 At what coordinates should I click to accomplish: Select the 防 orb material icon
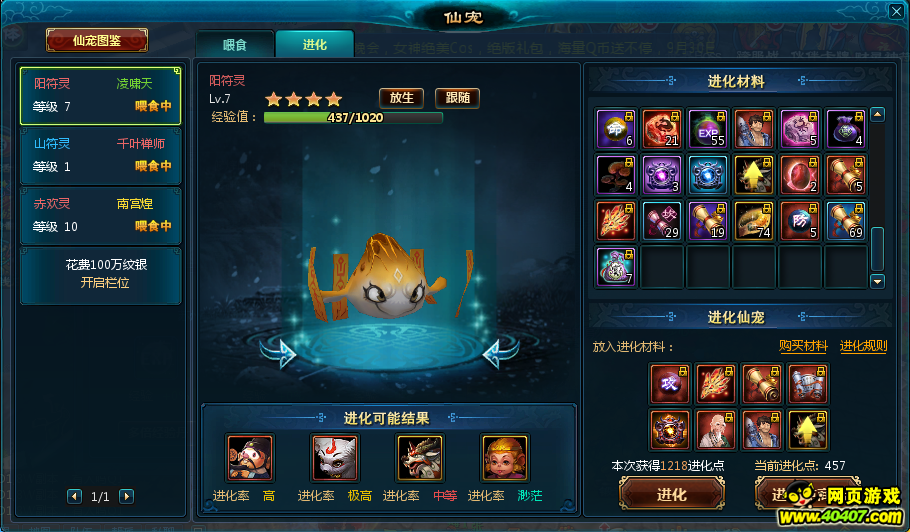(x=800, y=221)
